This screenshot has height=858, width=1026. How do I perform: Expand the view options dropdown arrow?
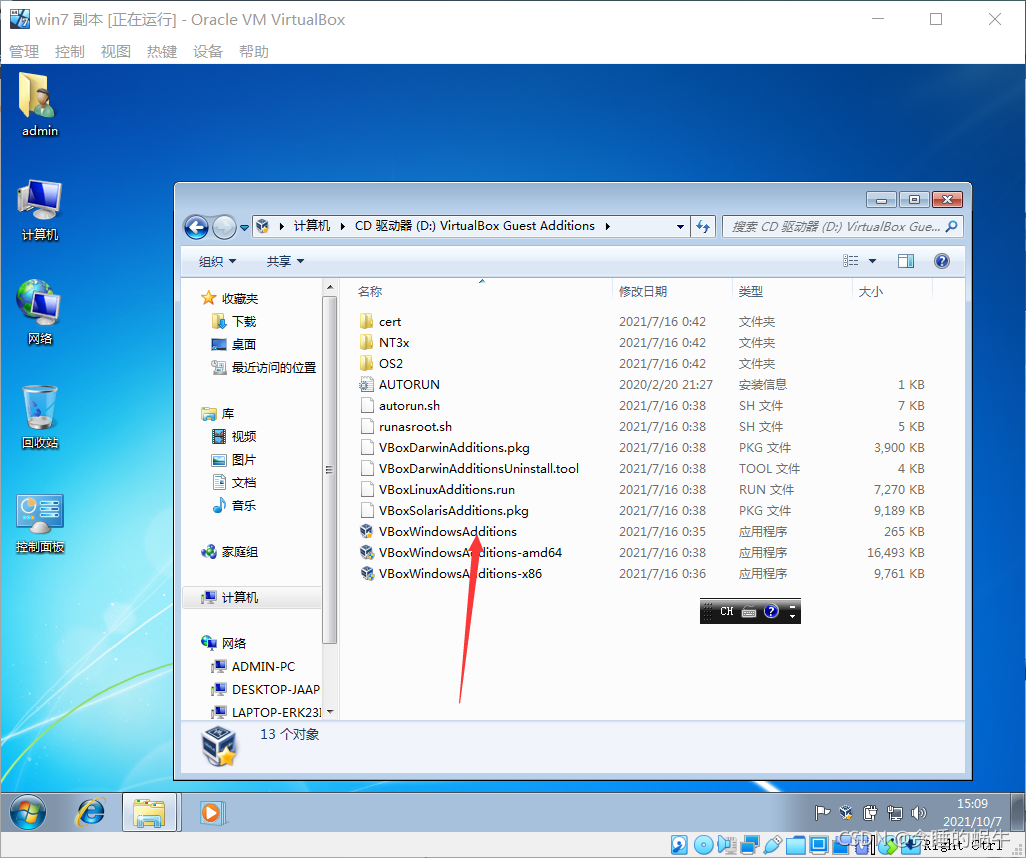(872, 261)
